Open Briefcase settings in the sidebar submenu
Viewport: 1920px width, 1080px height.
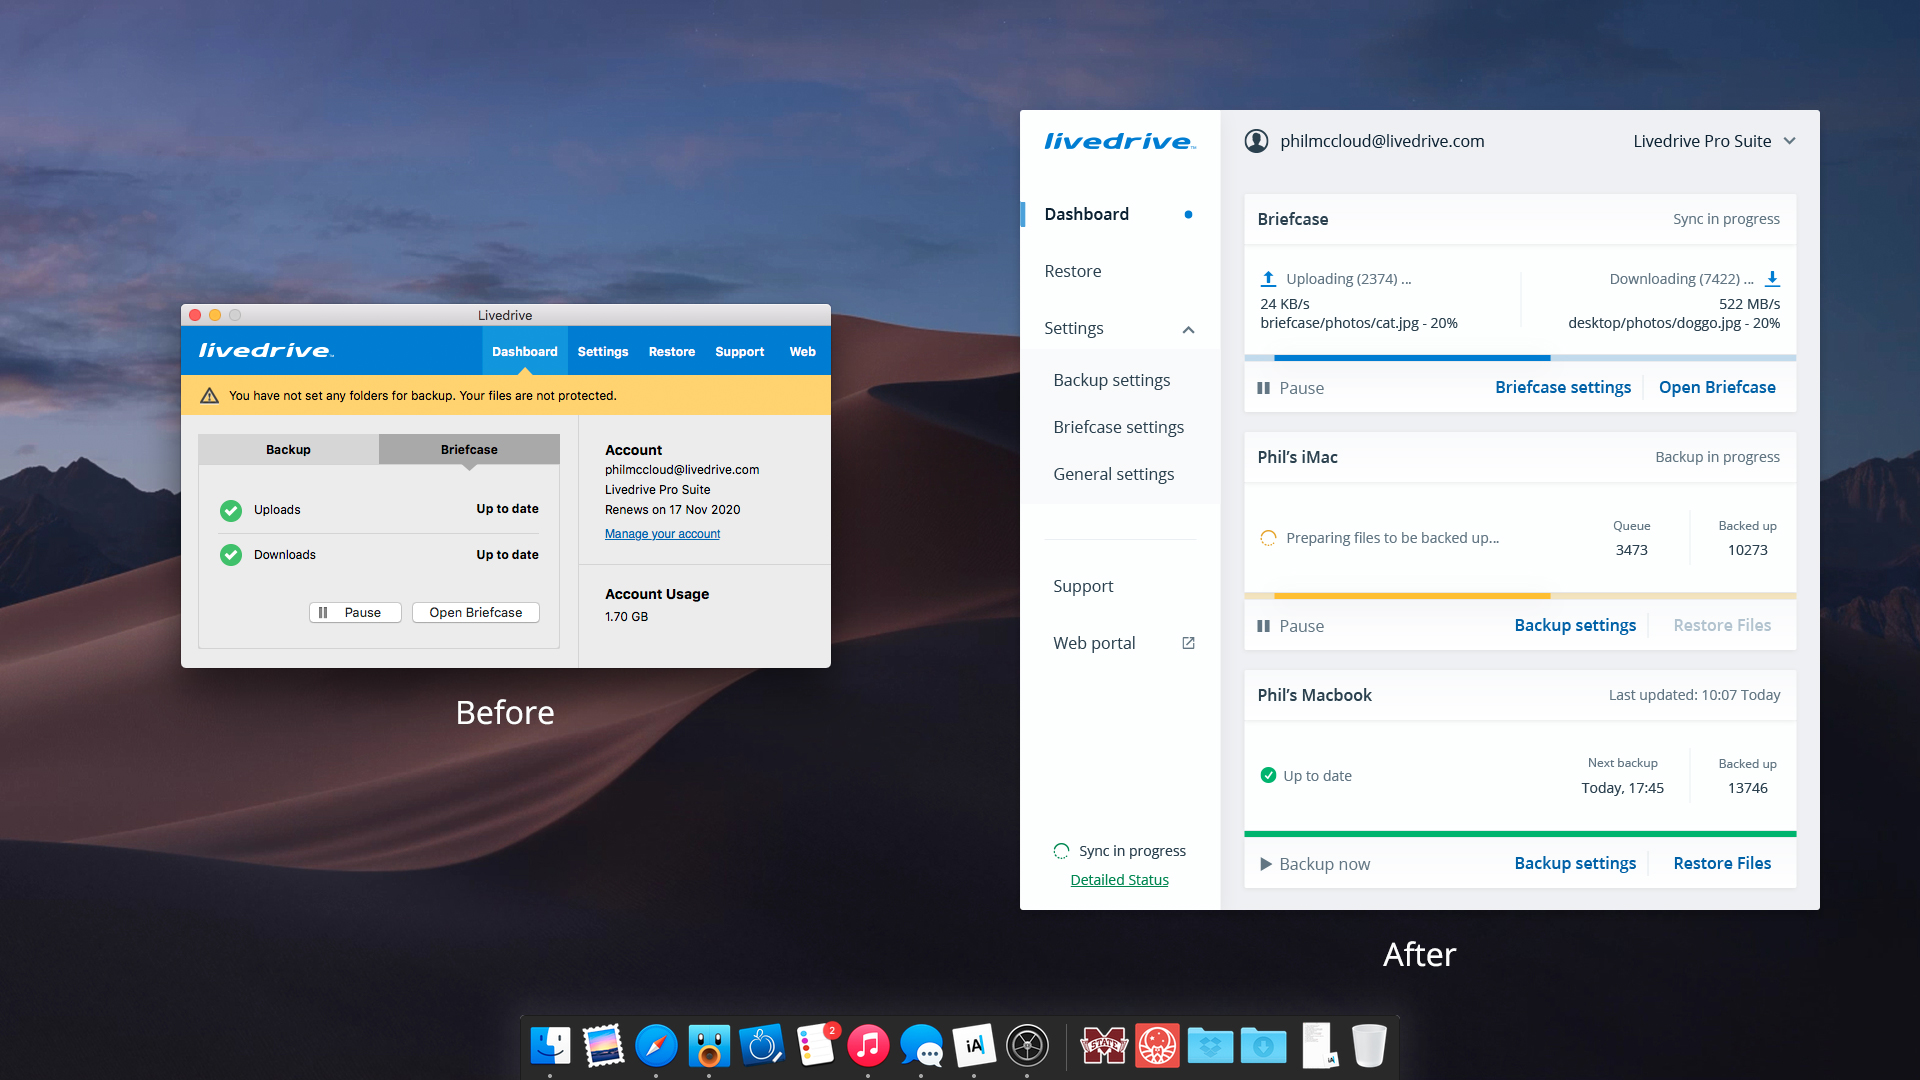coord(1118,427)
